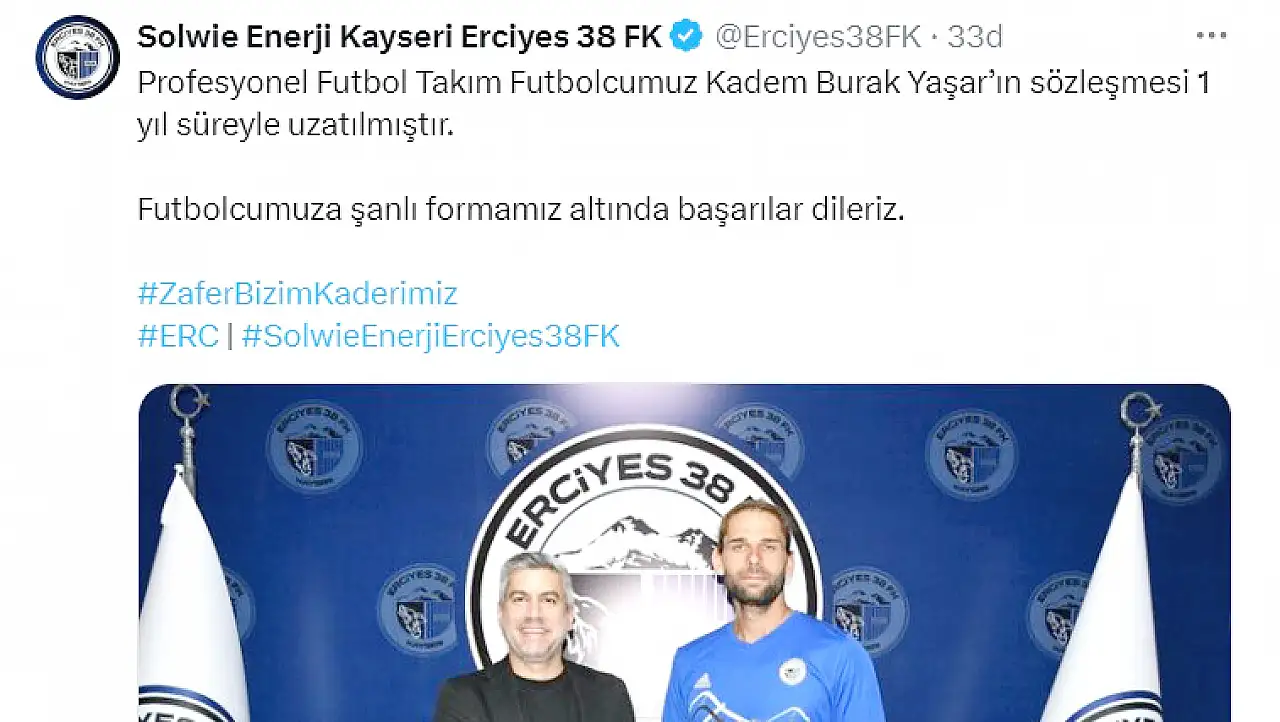Click the tweet text about Kadem Burak Yaşar

(674, 105)
